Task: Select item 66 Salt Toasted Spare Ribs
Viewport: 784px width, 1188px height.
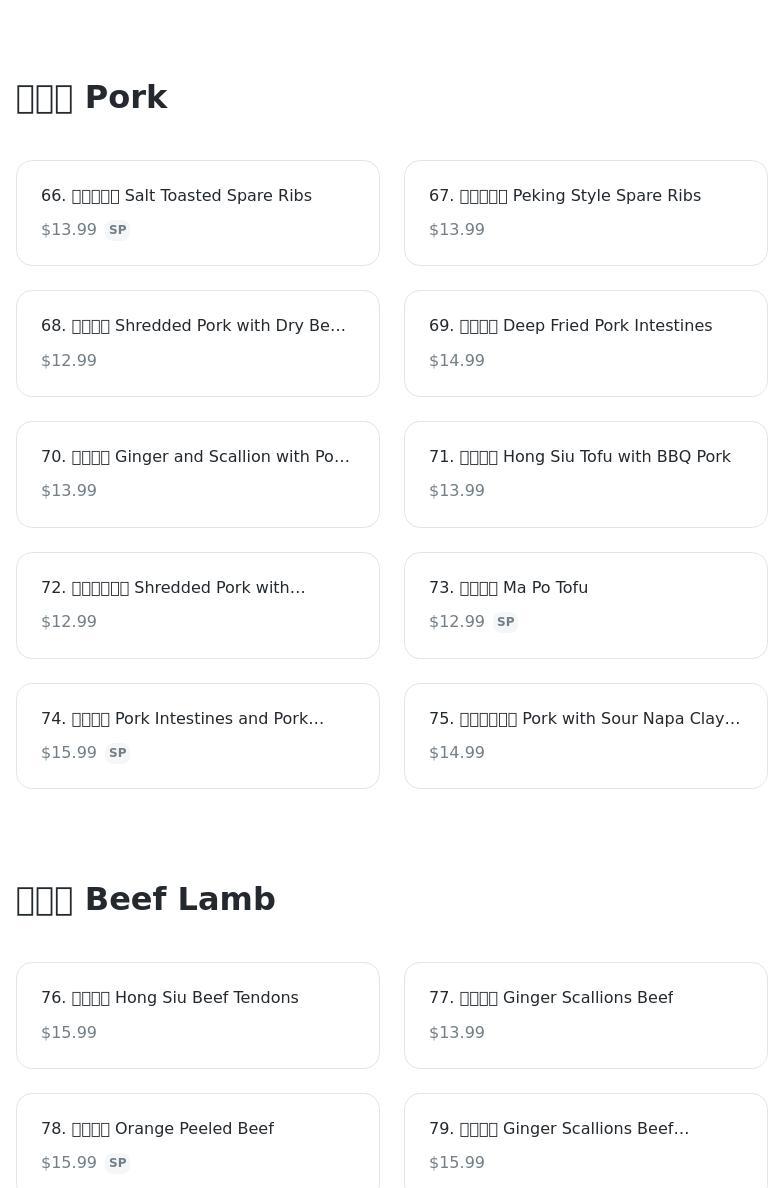Action: 198,213
